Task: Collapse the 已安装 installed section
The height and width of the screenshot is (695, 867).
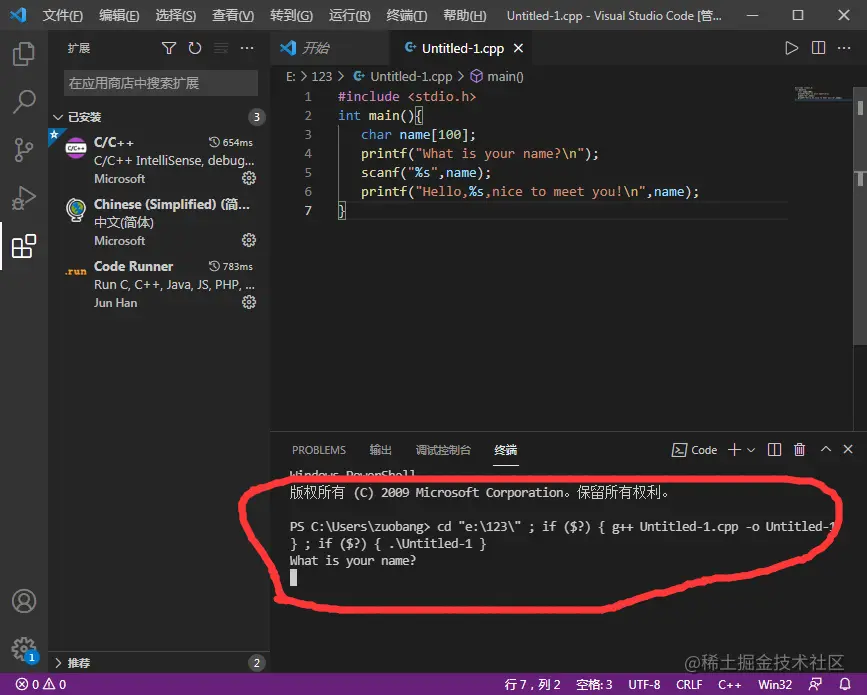Action: click(159, 117)
